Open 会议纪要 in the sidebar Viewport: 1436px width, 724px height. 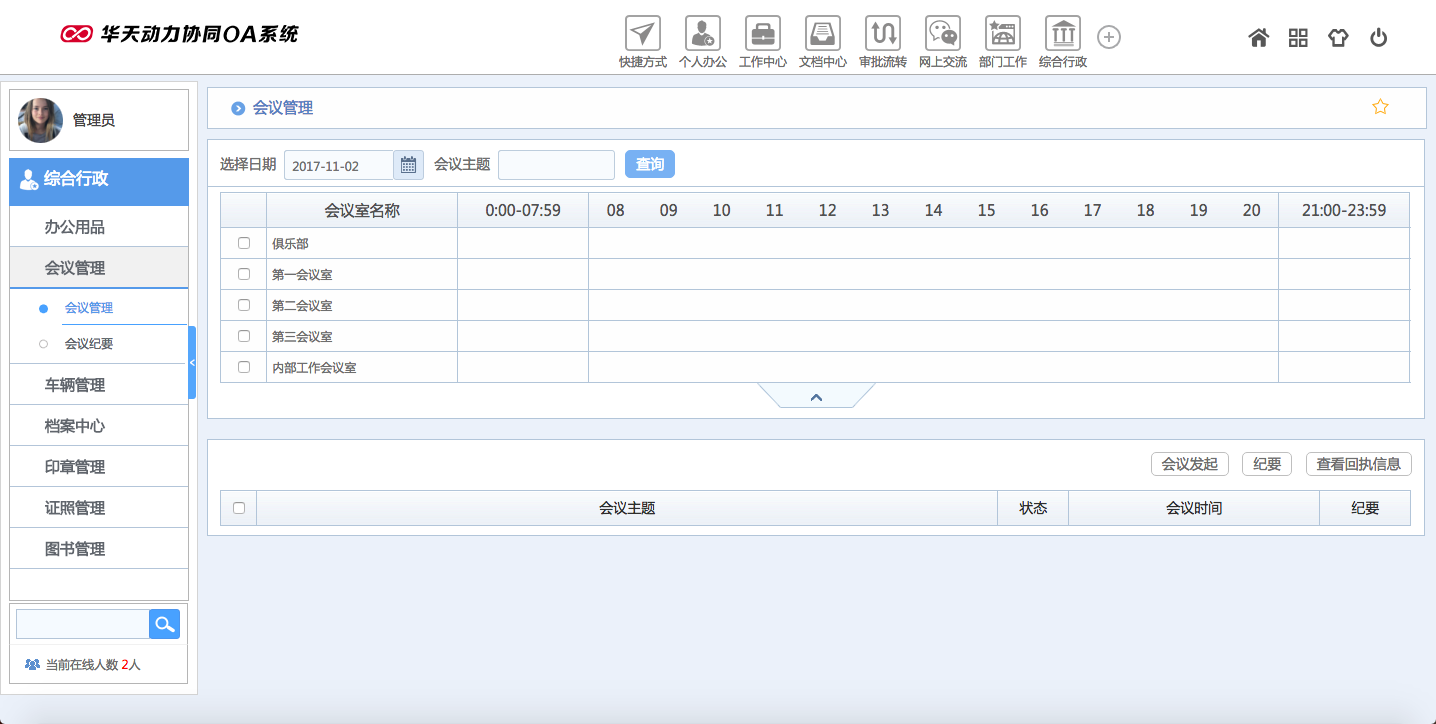pyautogui.click(x=89, y=344)
